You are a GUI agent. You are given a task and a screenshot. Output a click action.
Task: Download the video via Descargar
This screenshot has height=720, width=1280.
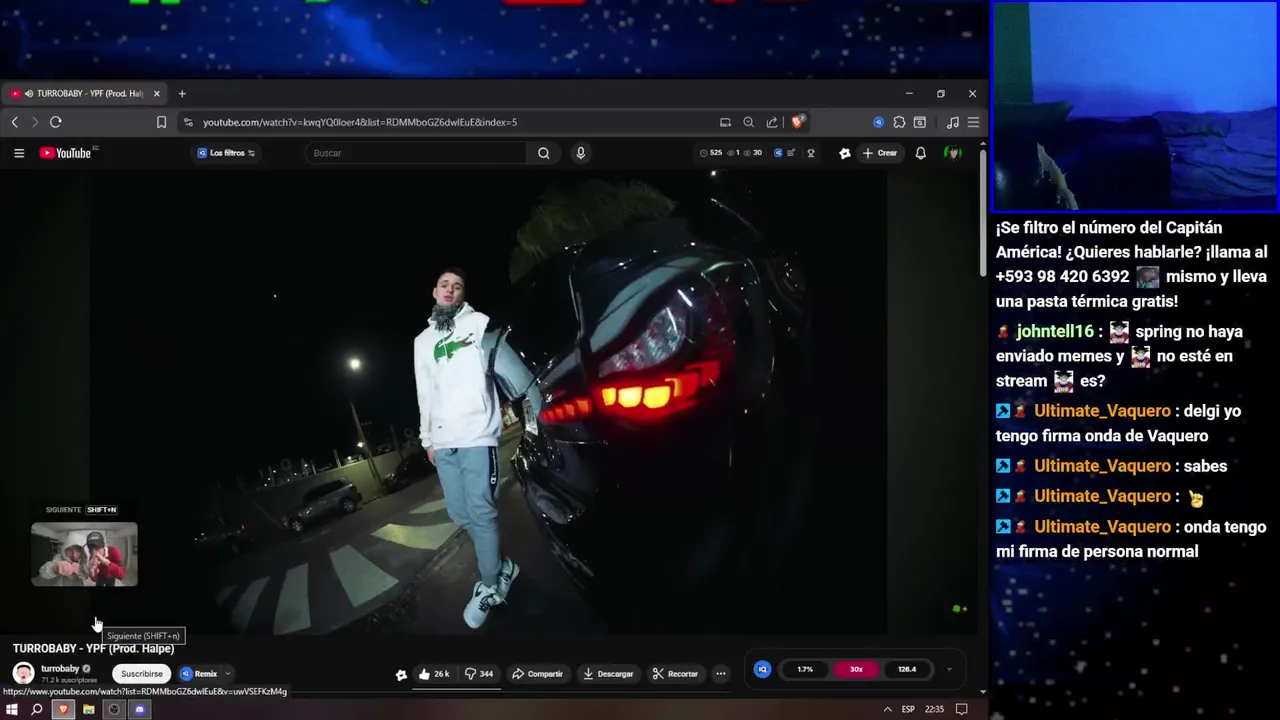608,674
